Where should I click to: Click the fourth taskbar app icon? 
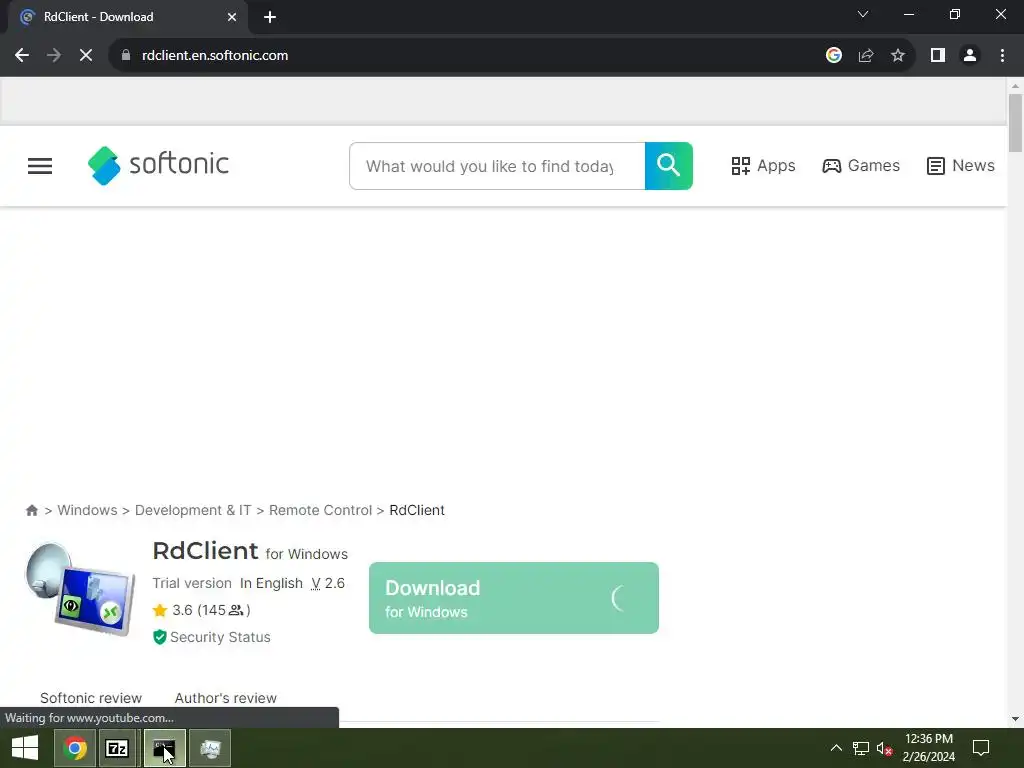pyautogui.click(x=210, y=748)
